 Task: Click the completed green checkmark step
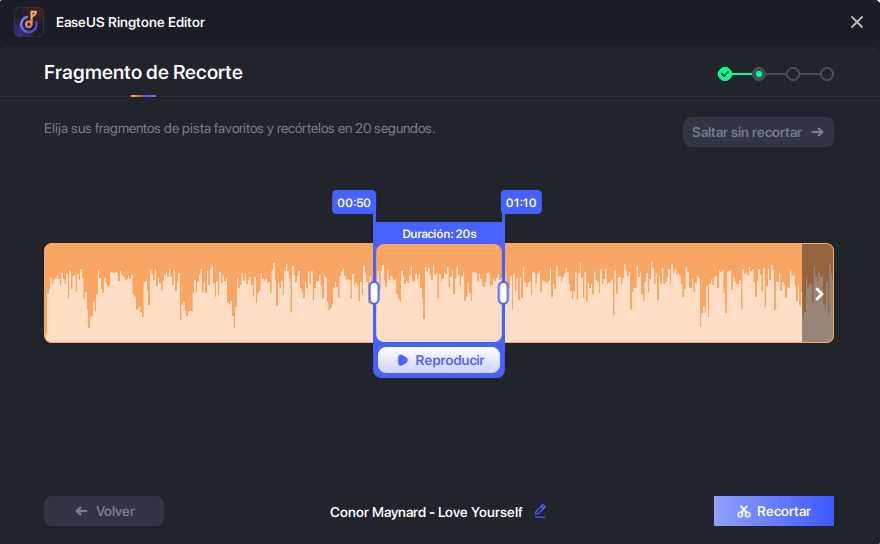[725, 74]
